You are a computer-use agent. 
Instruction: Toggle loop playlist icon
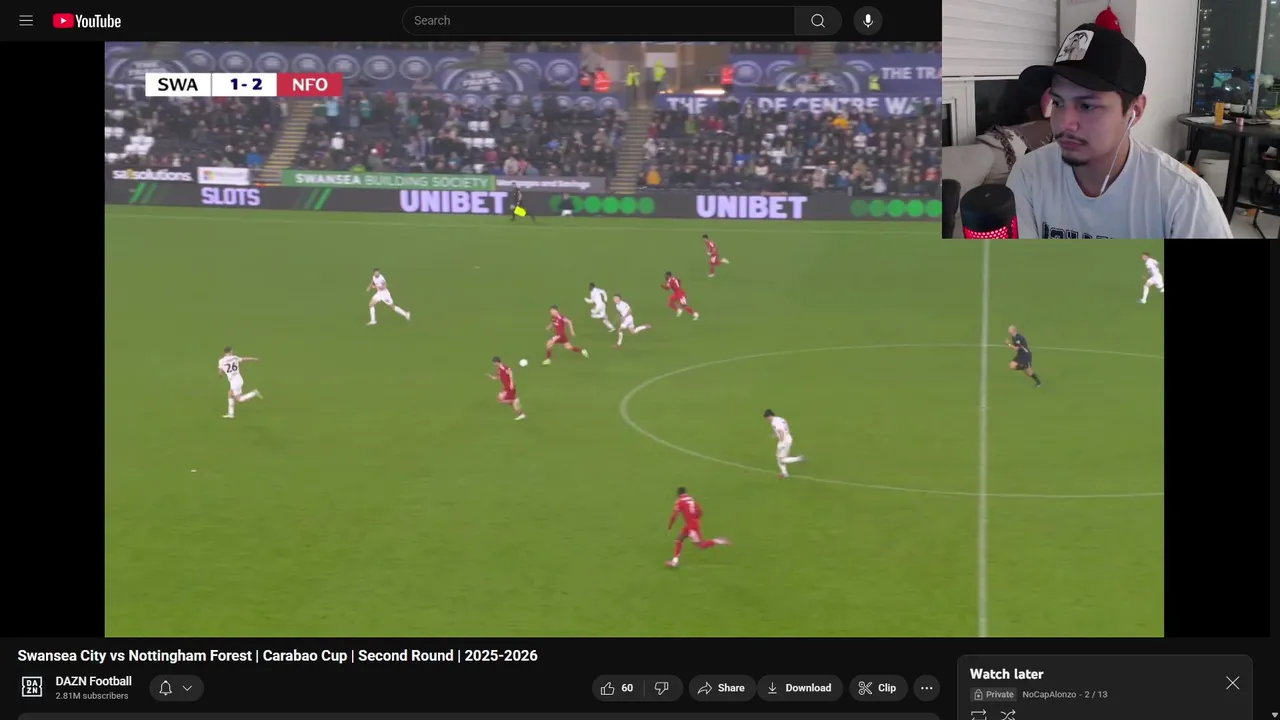978,715
